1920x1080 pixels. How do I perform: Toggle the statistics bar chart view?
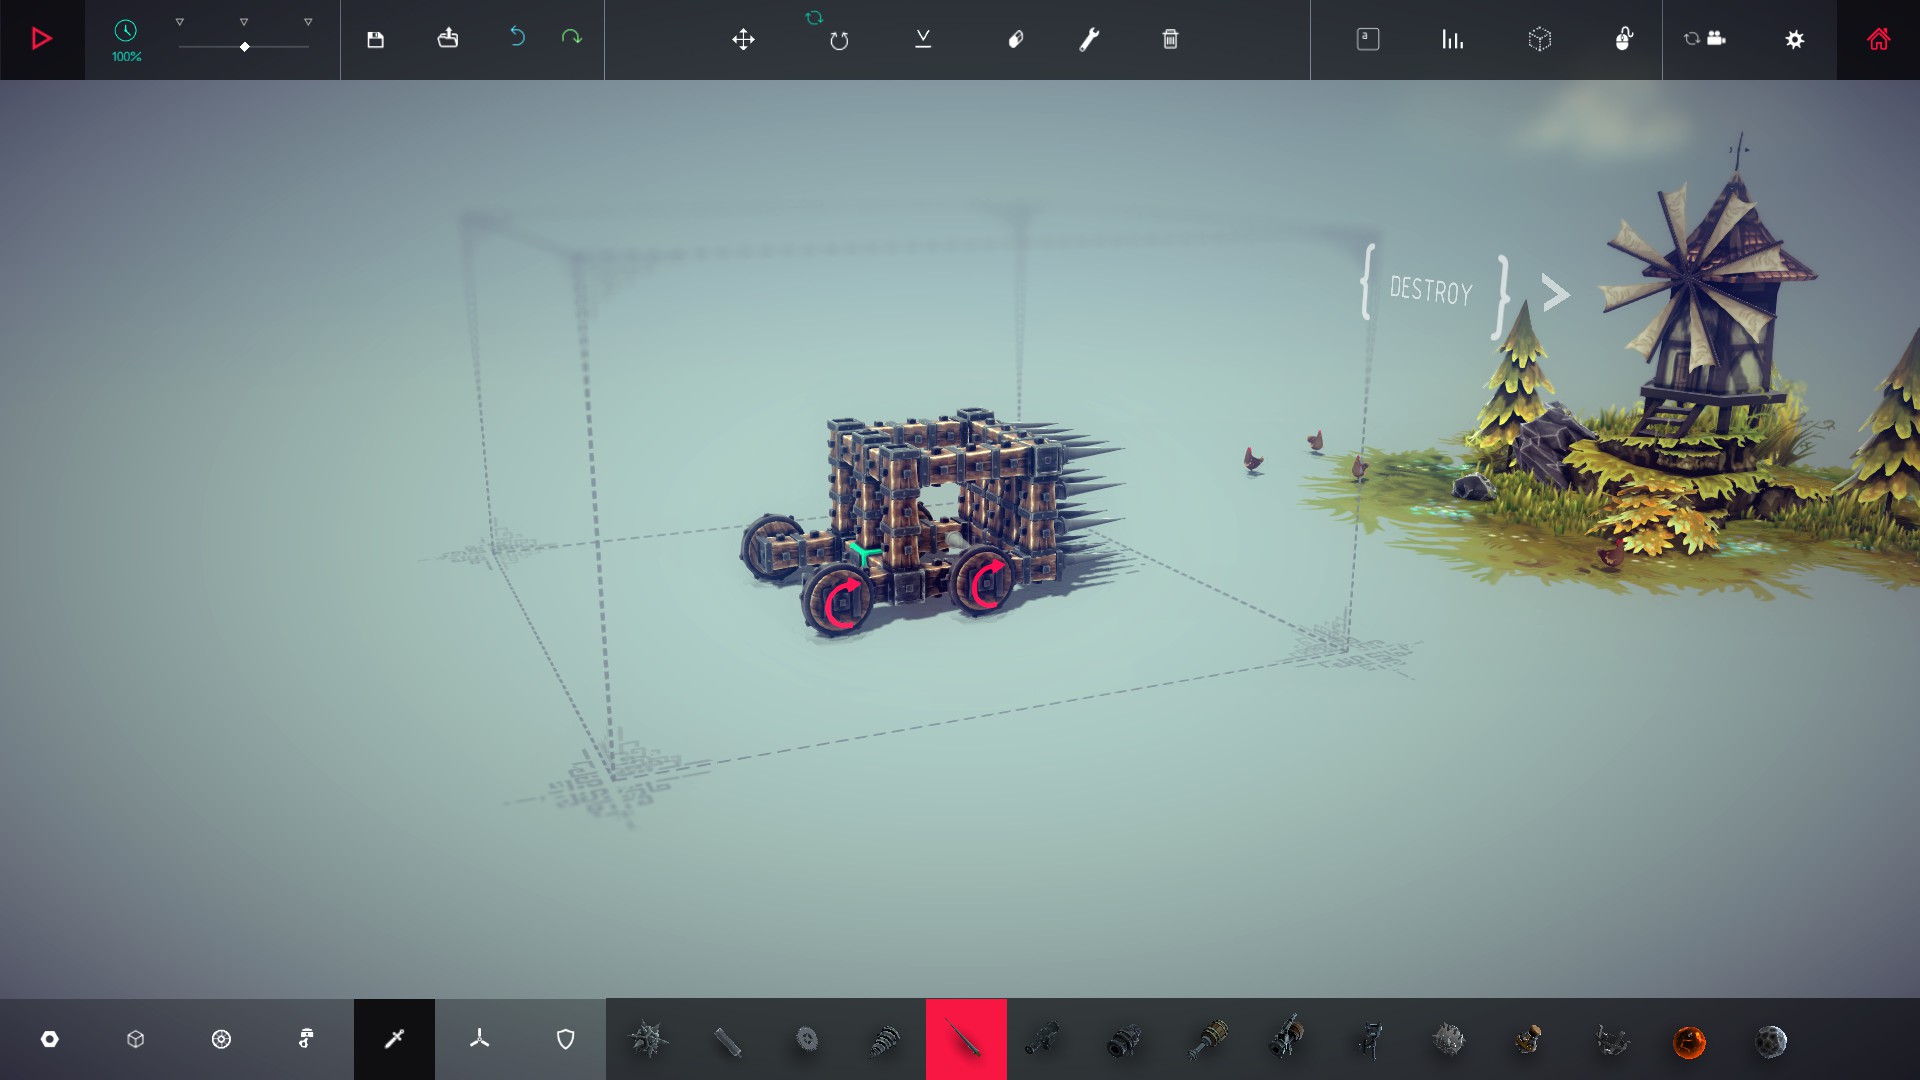coord(1452,39)
